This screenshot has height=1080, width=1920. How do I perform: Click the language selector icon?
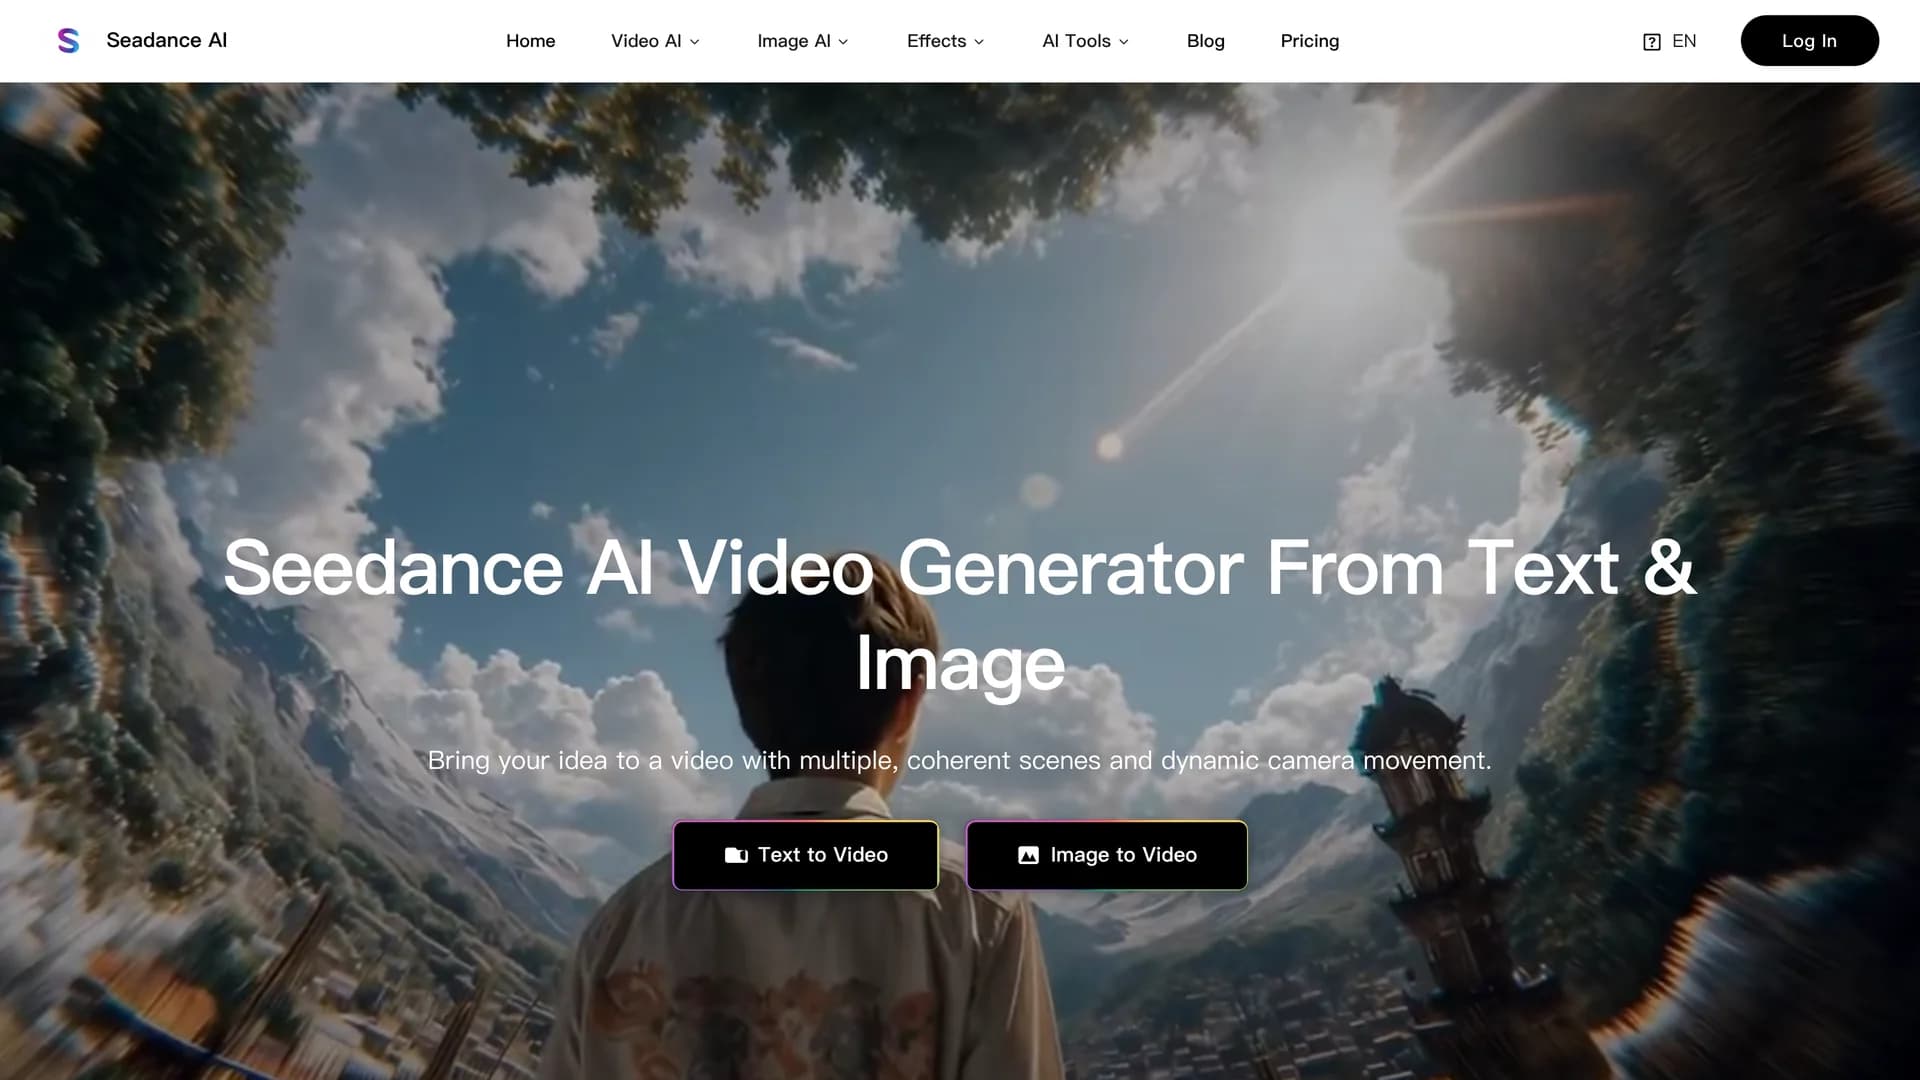click(1652, 42)
